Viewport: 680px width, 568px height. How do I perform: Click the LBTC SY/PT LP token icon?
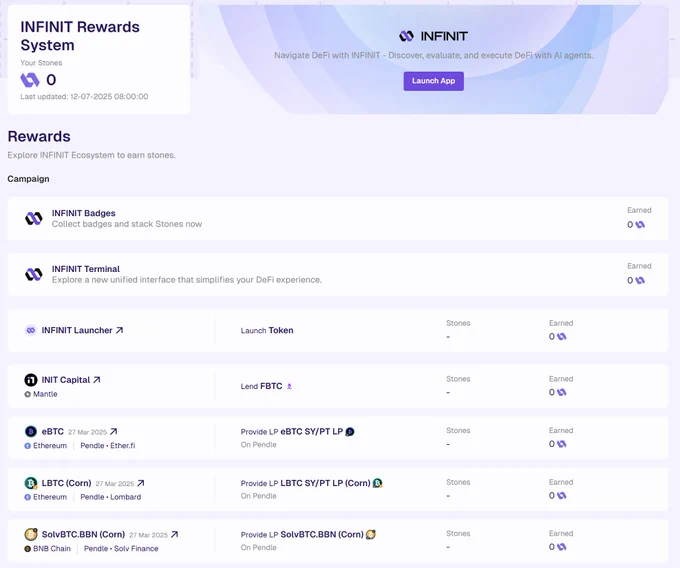tap(377, 483)
